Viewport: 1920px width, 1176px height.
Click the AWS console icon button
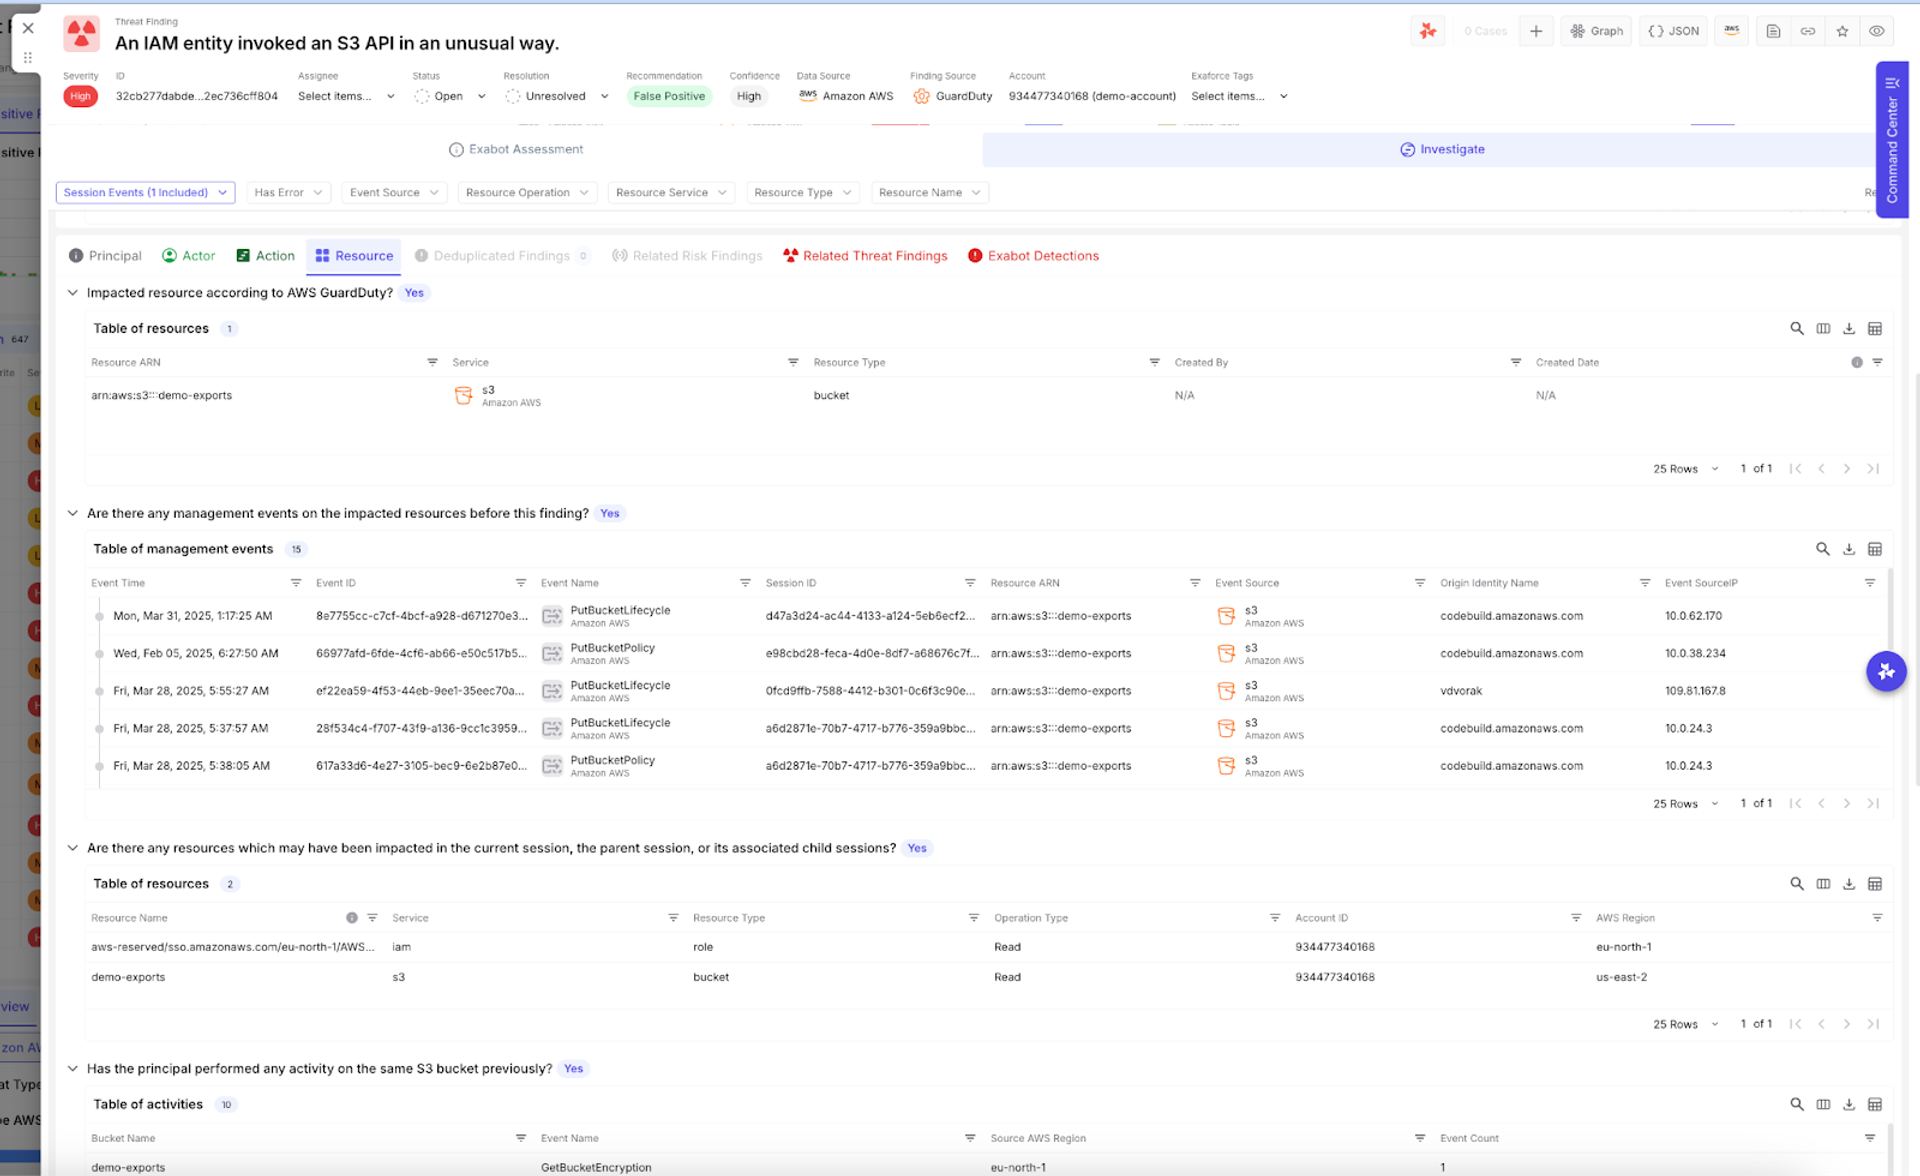pyautogui.click(x=1732, y=31)
